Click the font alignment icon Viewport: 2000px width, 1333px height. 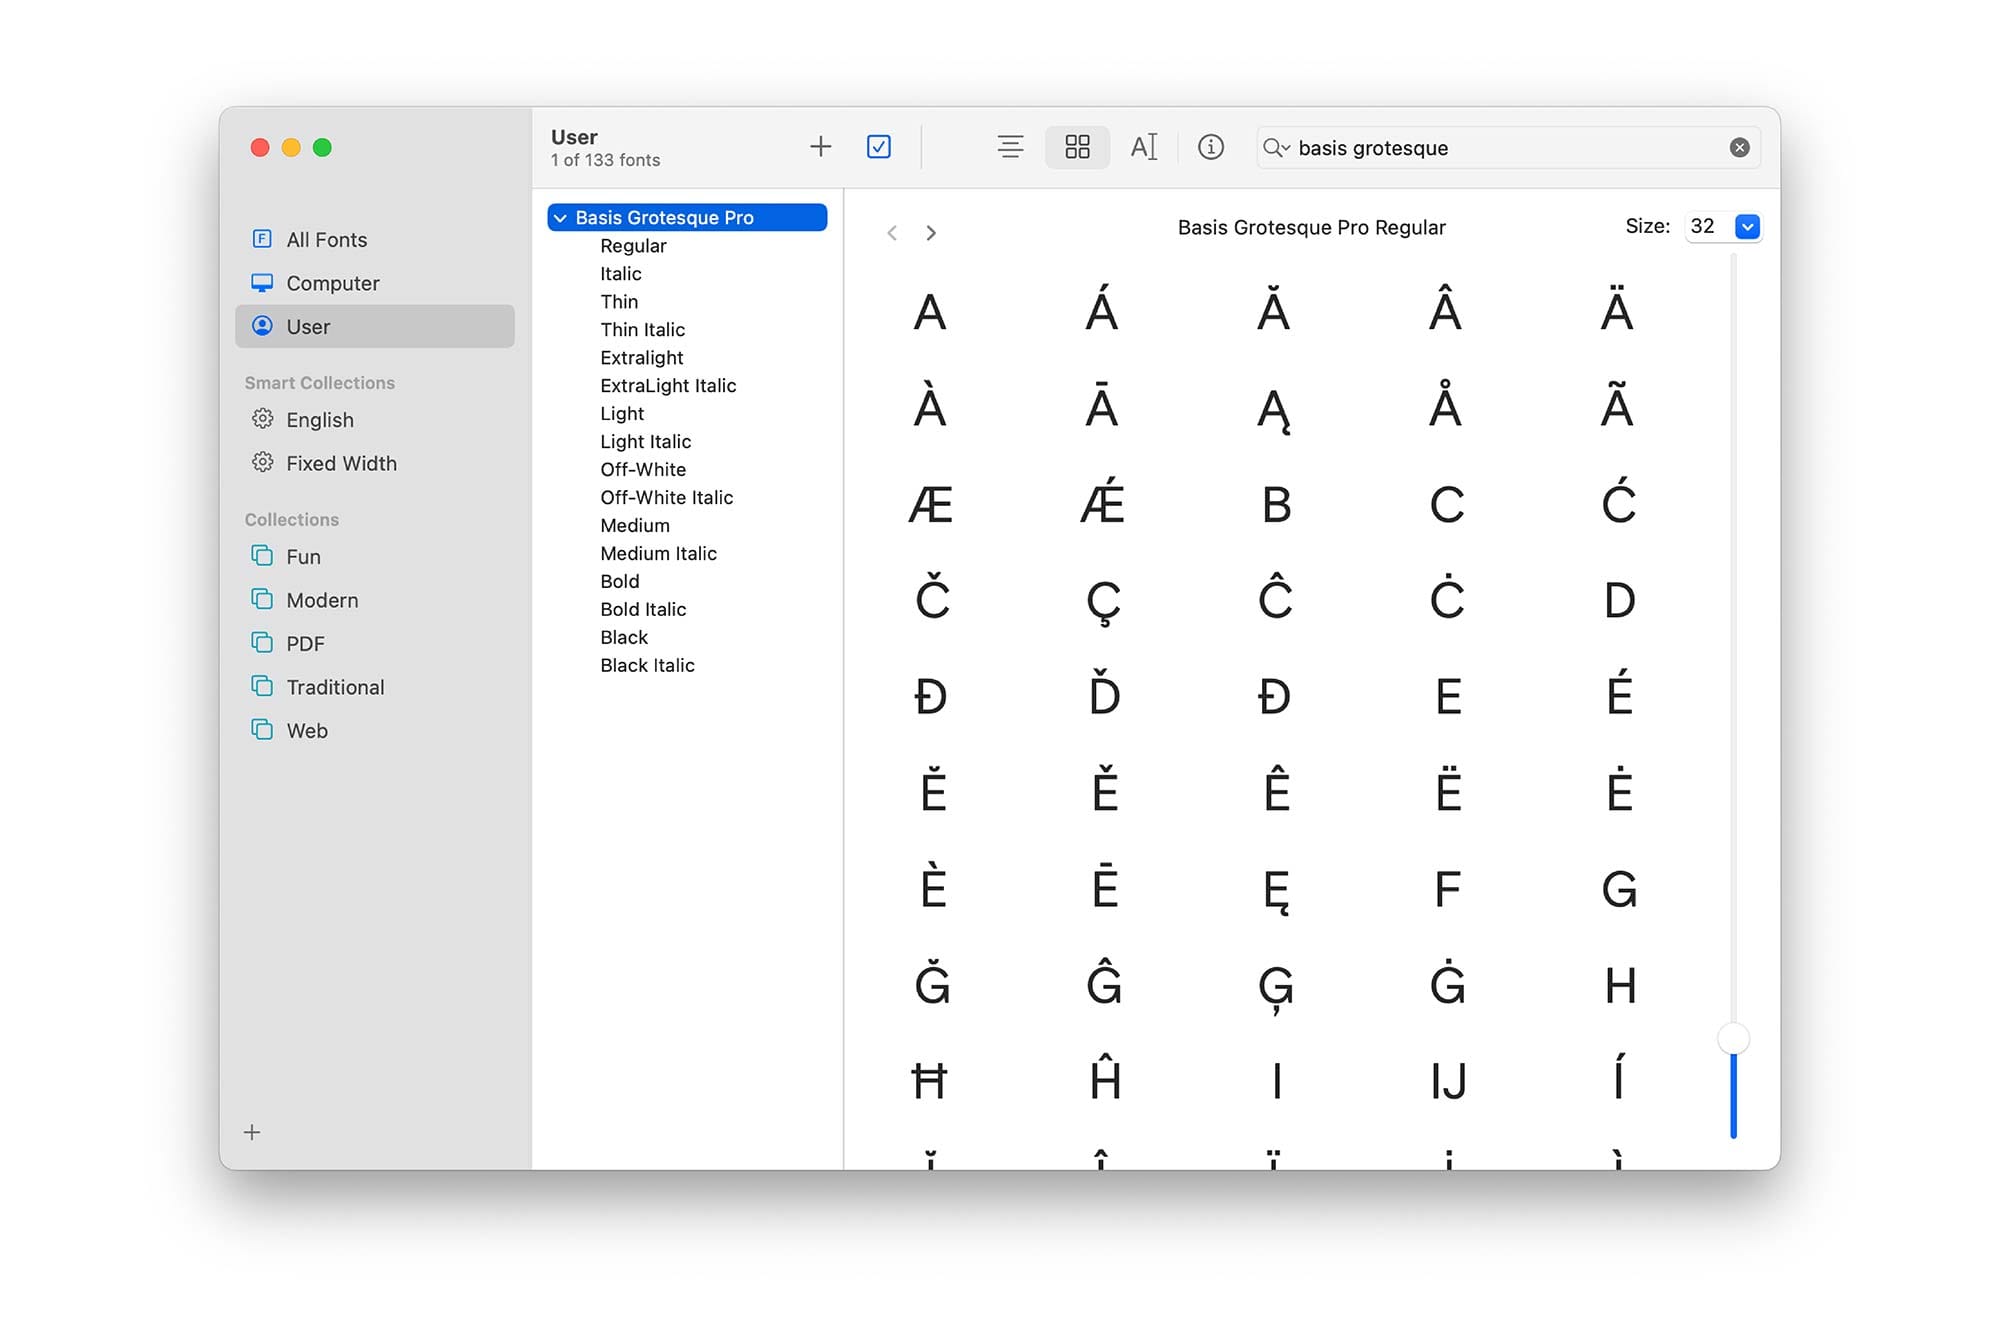tap(1011, 146)
